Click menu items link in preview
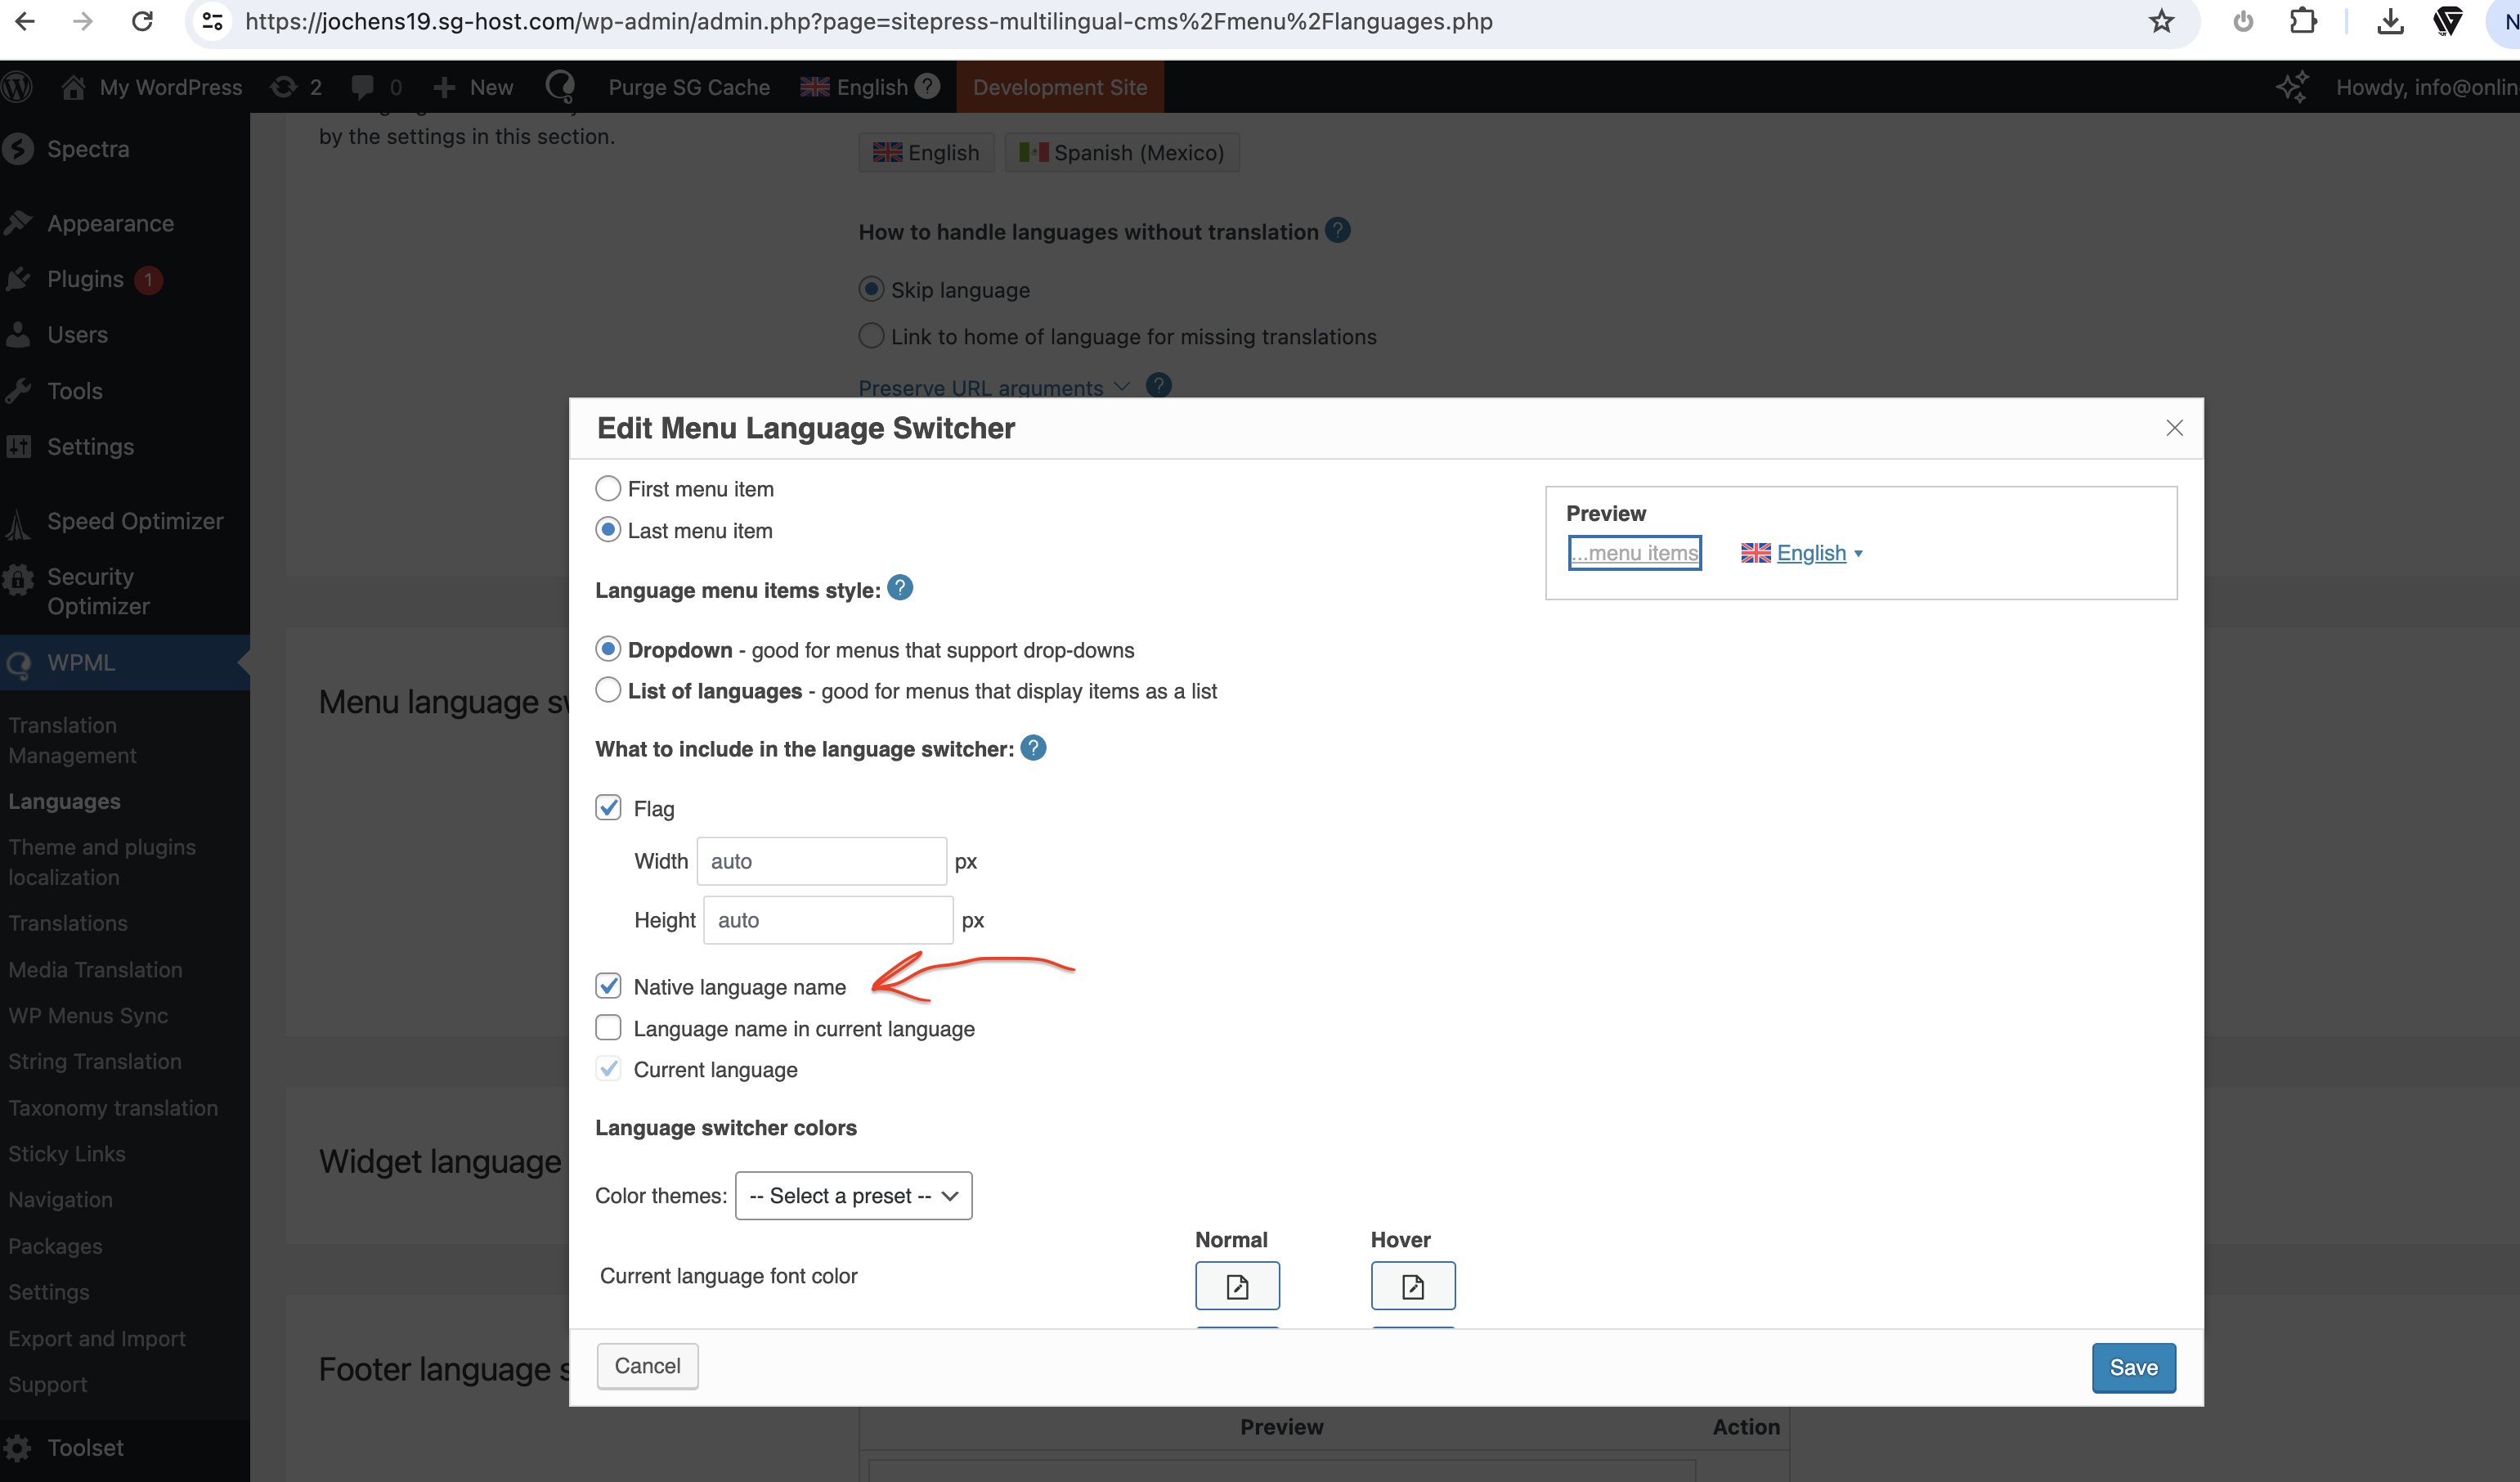 1635,553
